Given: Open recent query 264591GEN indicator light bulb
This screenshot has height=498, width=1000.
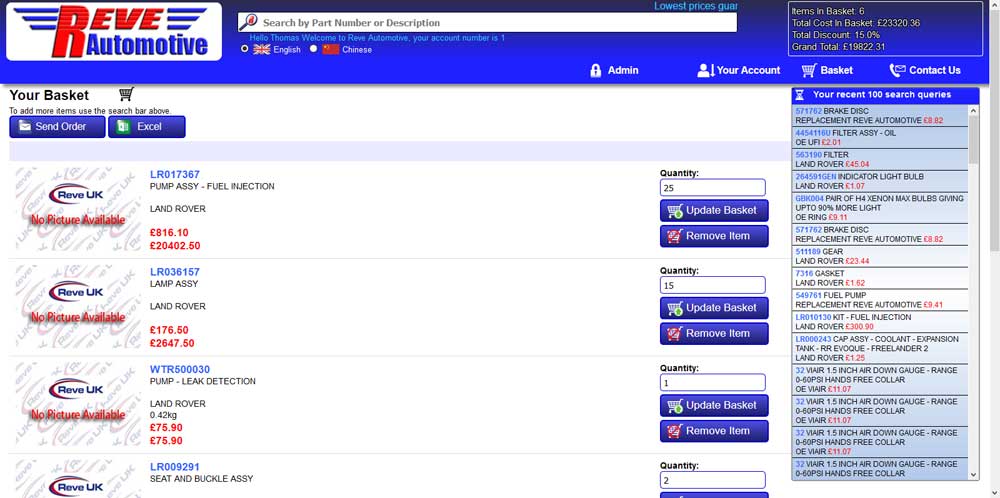Looking at the screenshot, I should click(881, 181).
